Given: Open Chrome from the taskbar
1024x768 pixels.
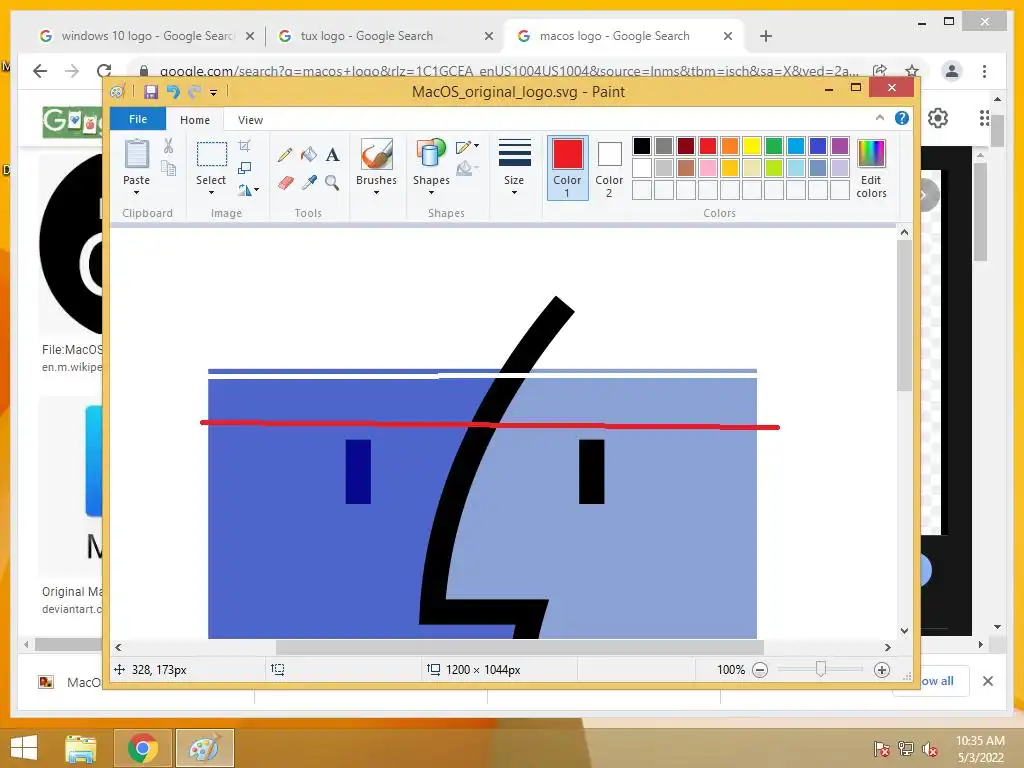Looking at the screenshot, I should (142, 748).
